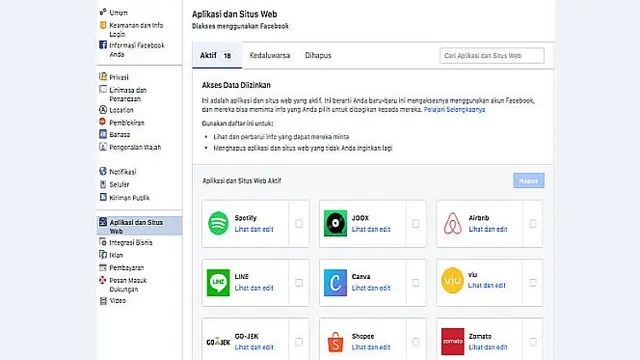The width and height of the screenshot is (640, 360).
Task: Click Lihat dan edit under Viu
Action: tap(487, 286)
